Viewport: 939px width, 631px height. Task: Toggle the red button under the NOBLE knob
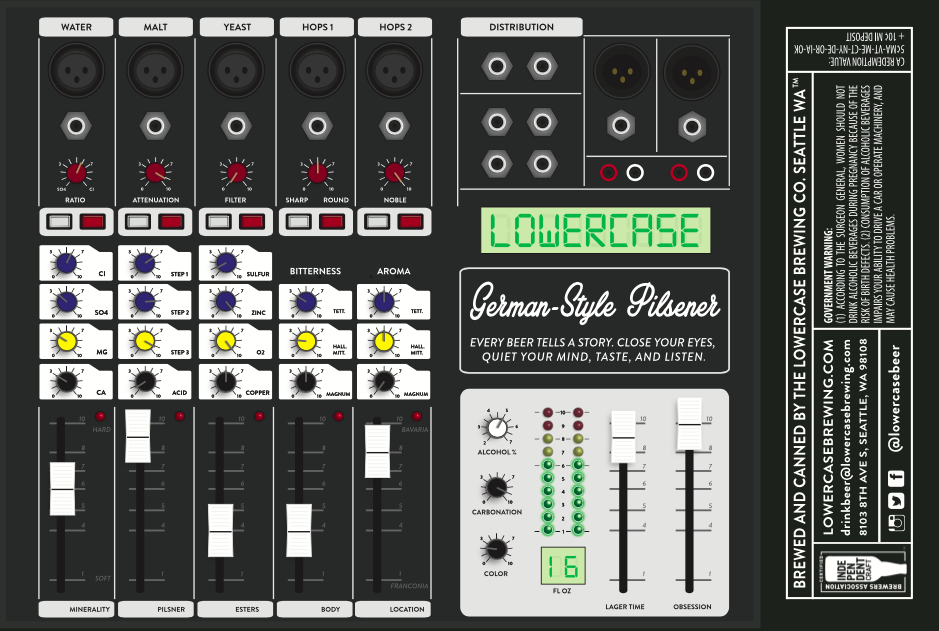point(410,222)
